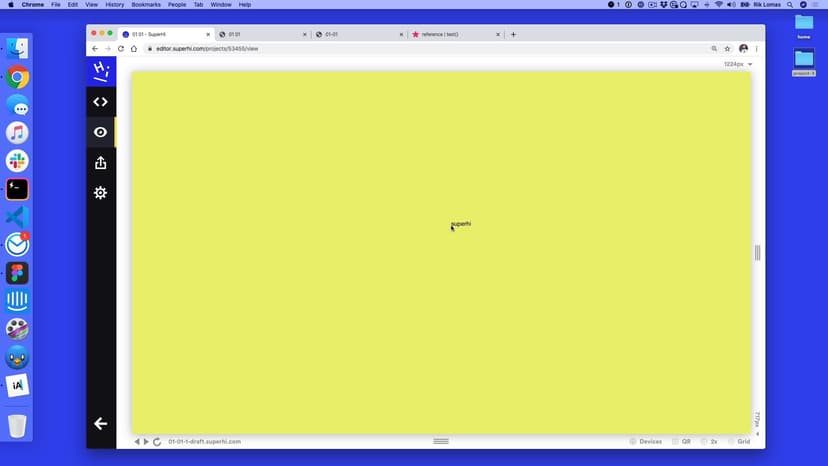828x466 pixels.
Task: Toggle the Devices option
Action: point(646,441)
